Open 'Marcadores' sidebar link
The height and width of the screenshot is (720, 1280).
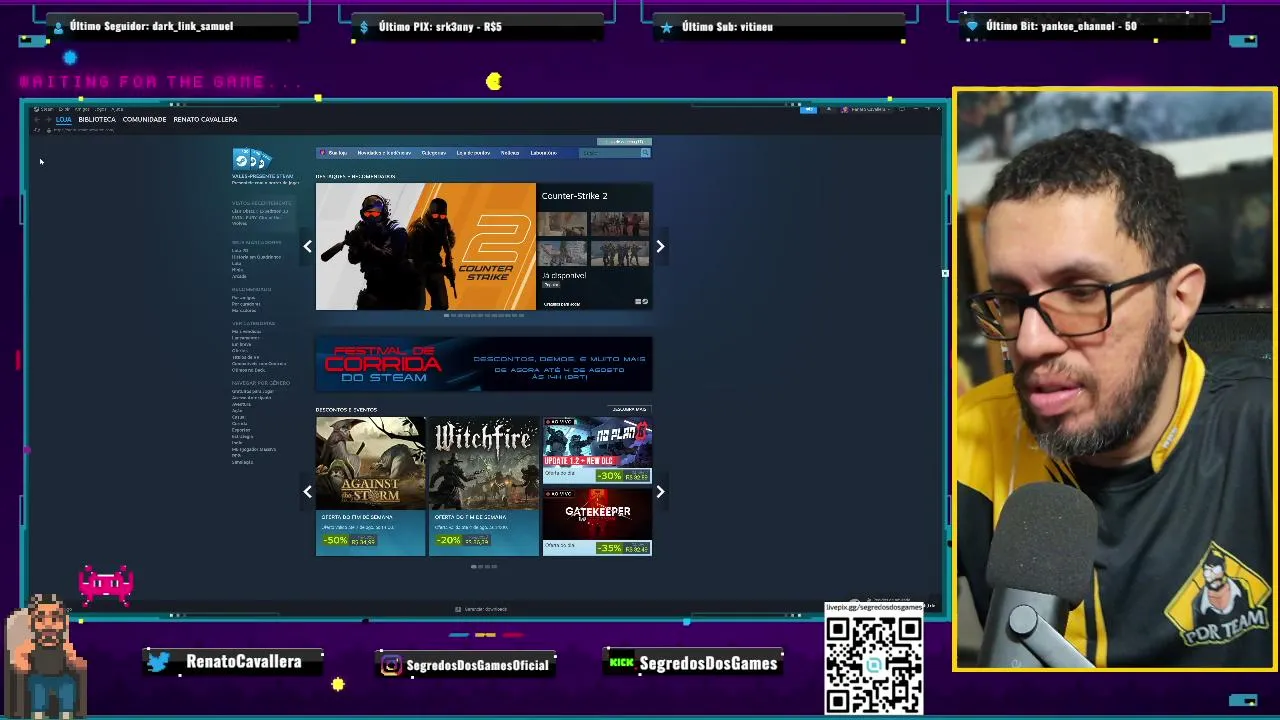click(x=244, y=311)
